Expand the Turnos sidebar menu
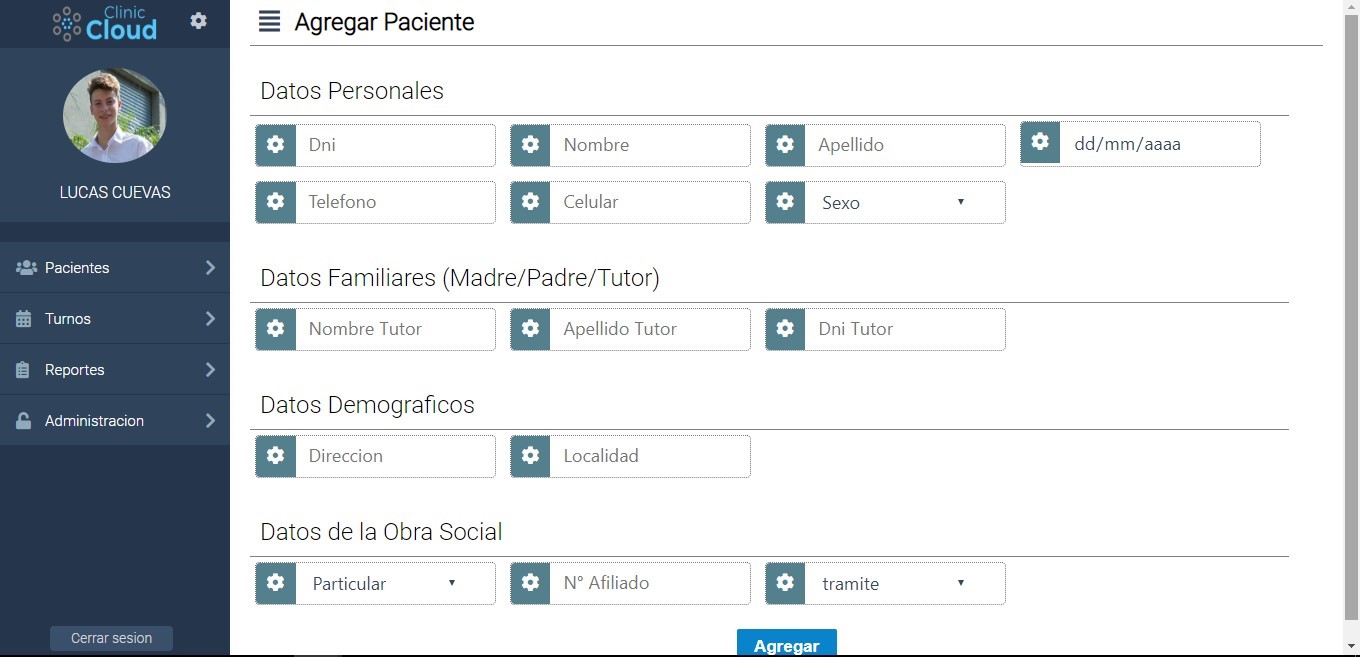This screenshot has width=1360, height=657. (x=115, y=319)
